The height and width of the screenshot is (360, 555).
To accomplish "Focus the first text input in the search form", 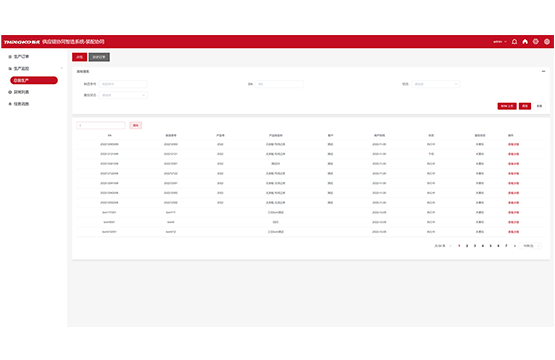I will point(123,84).
